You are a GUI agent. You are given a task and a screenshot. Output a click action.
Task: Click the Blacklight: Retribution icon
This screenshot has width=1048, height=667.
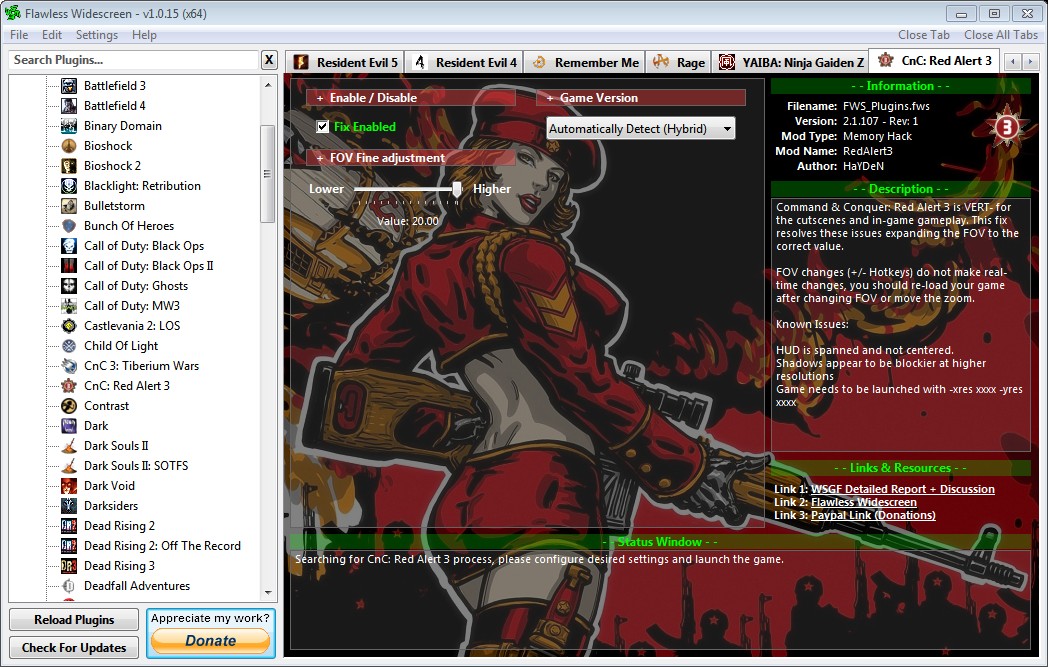[x=69, y=186]
